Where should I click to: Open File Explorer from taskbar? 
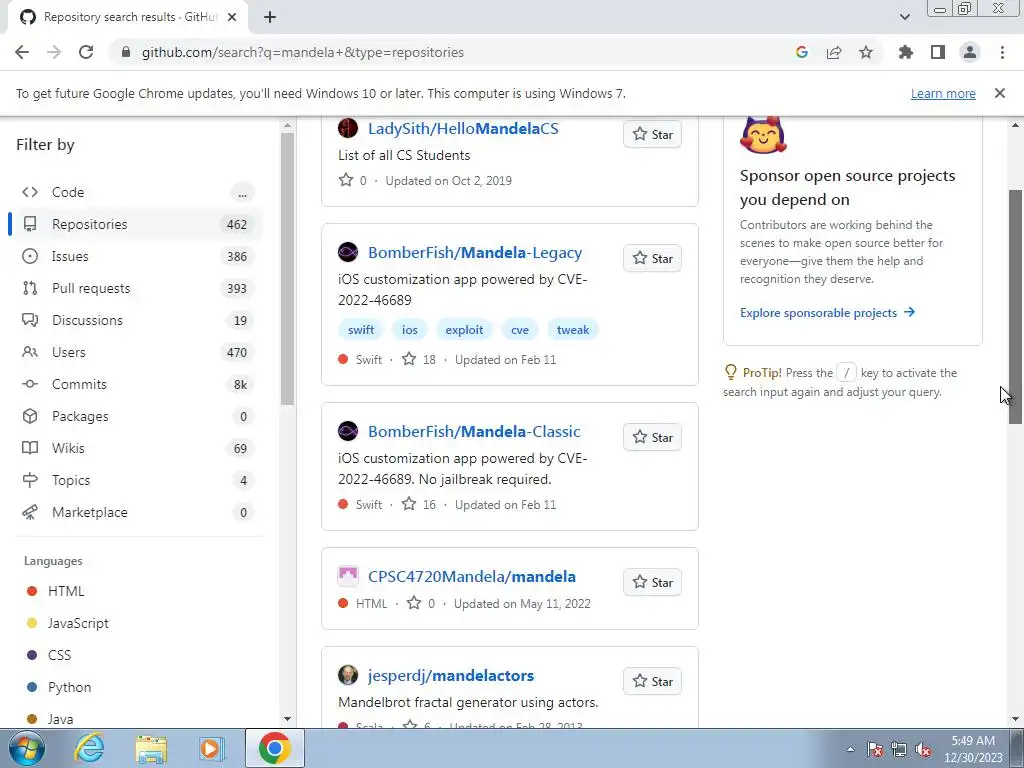[151, 748]
